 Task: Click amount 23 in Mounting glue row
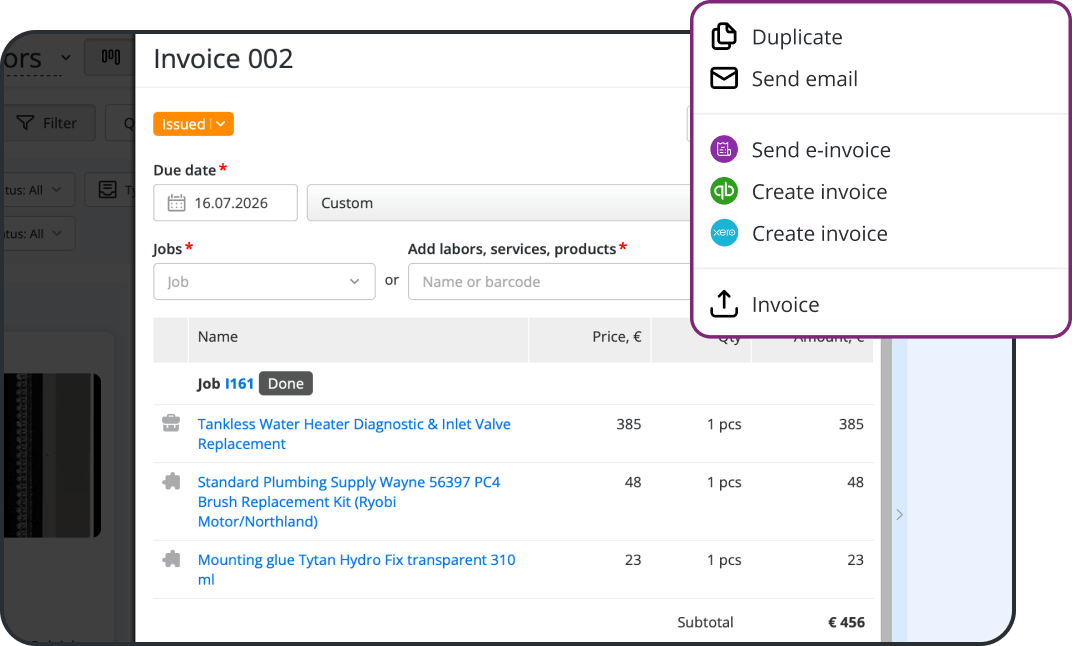(x=855, y=560)
